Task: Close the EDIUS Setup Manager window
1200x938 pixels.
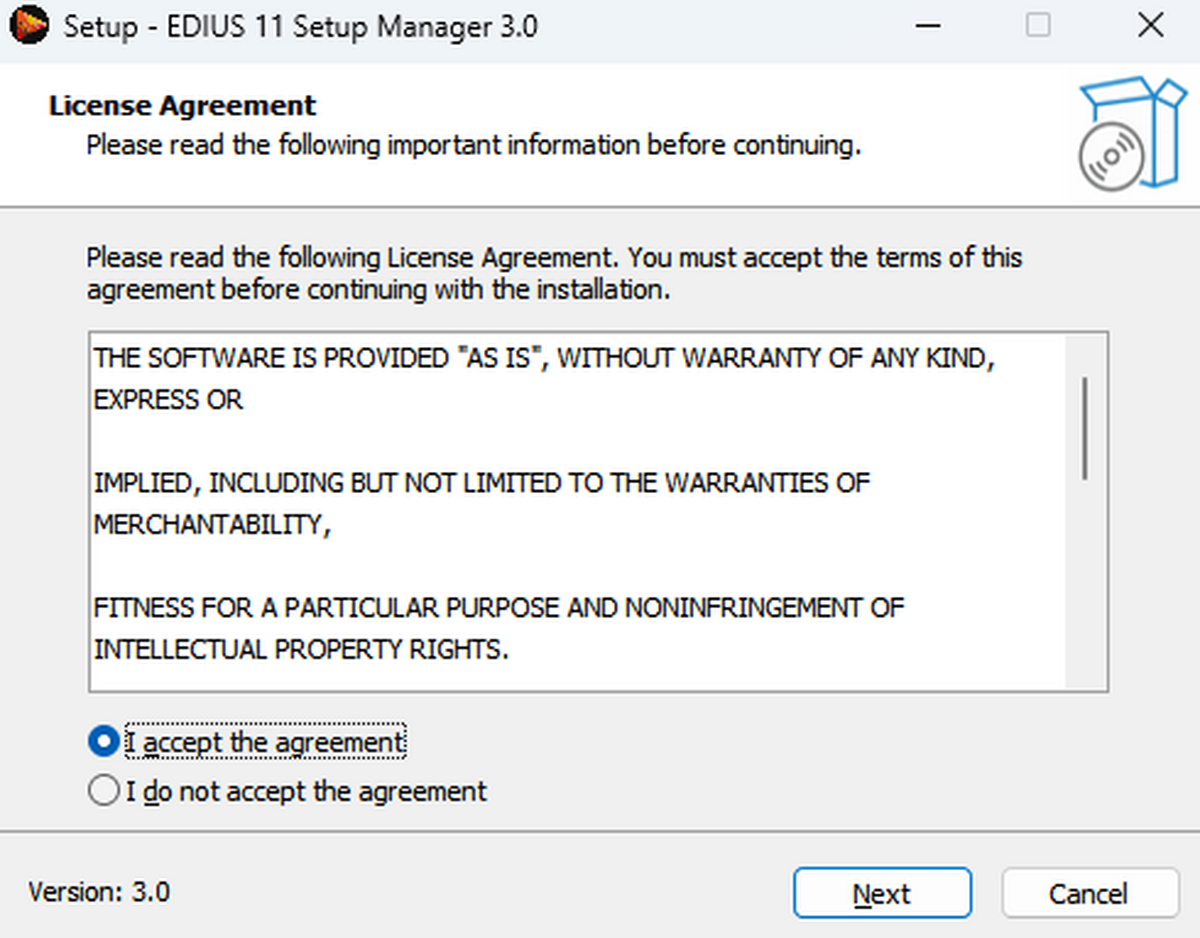Action: pos(1151,26)
